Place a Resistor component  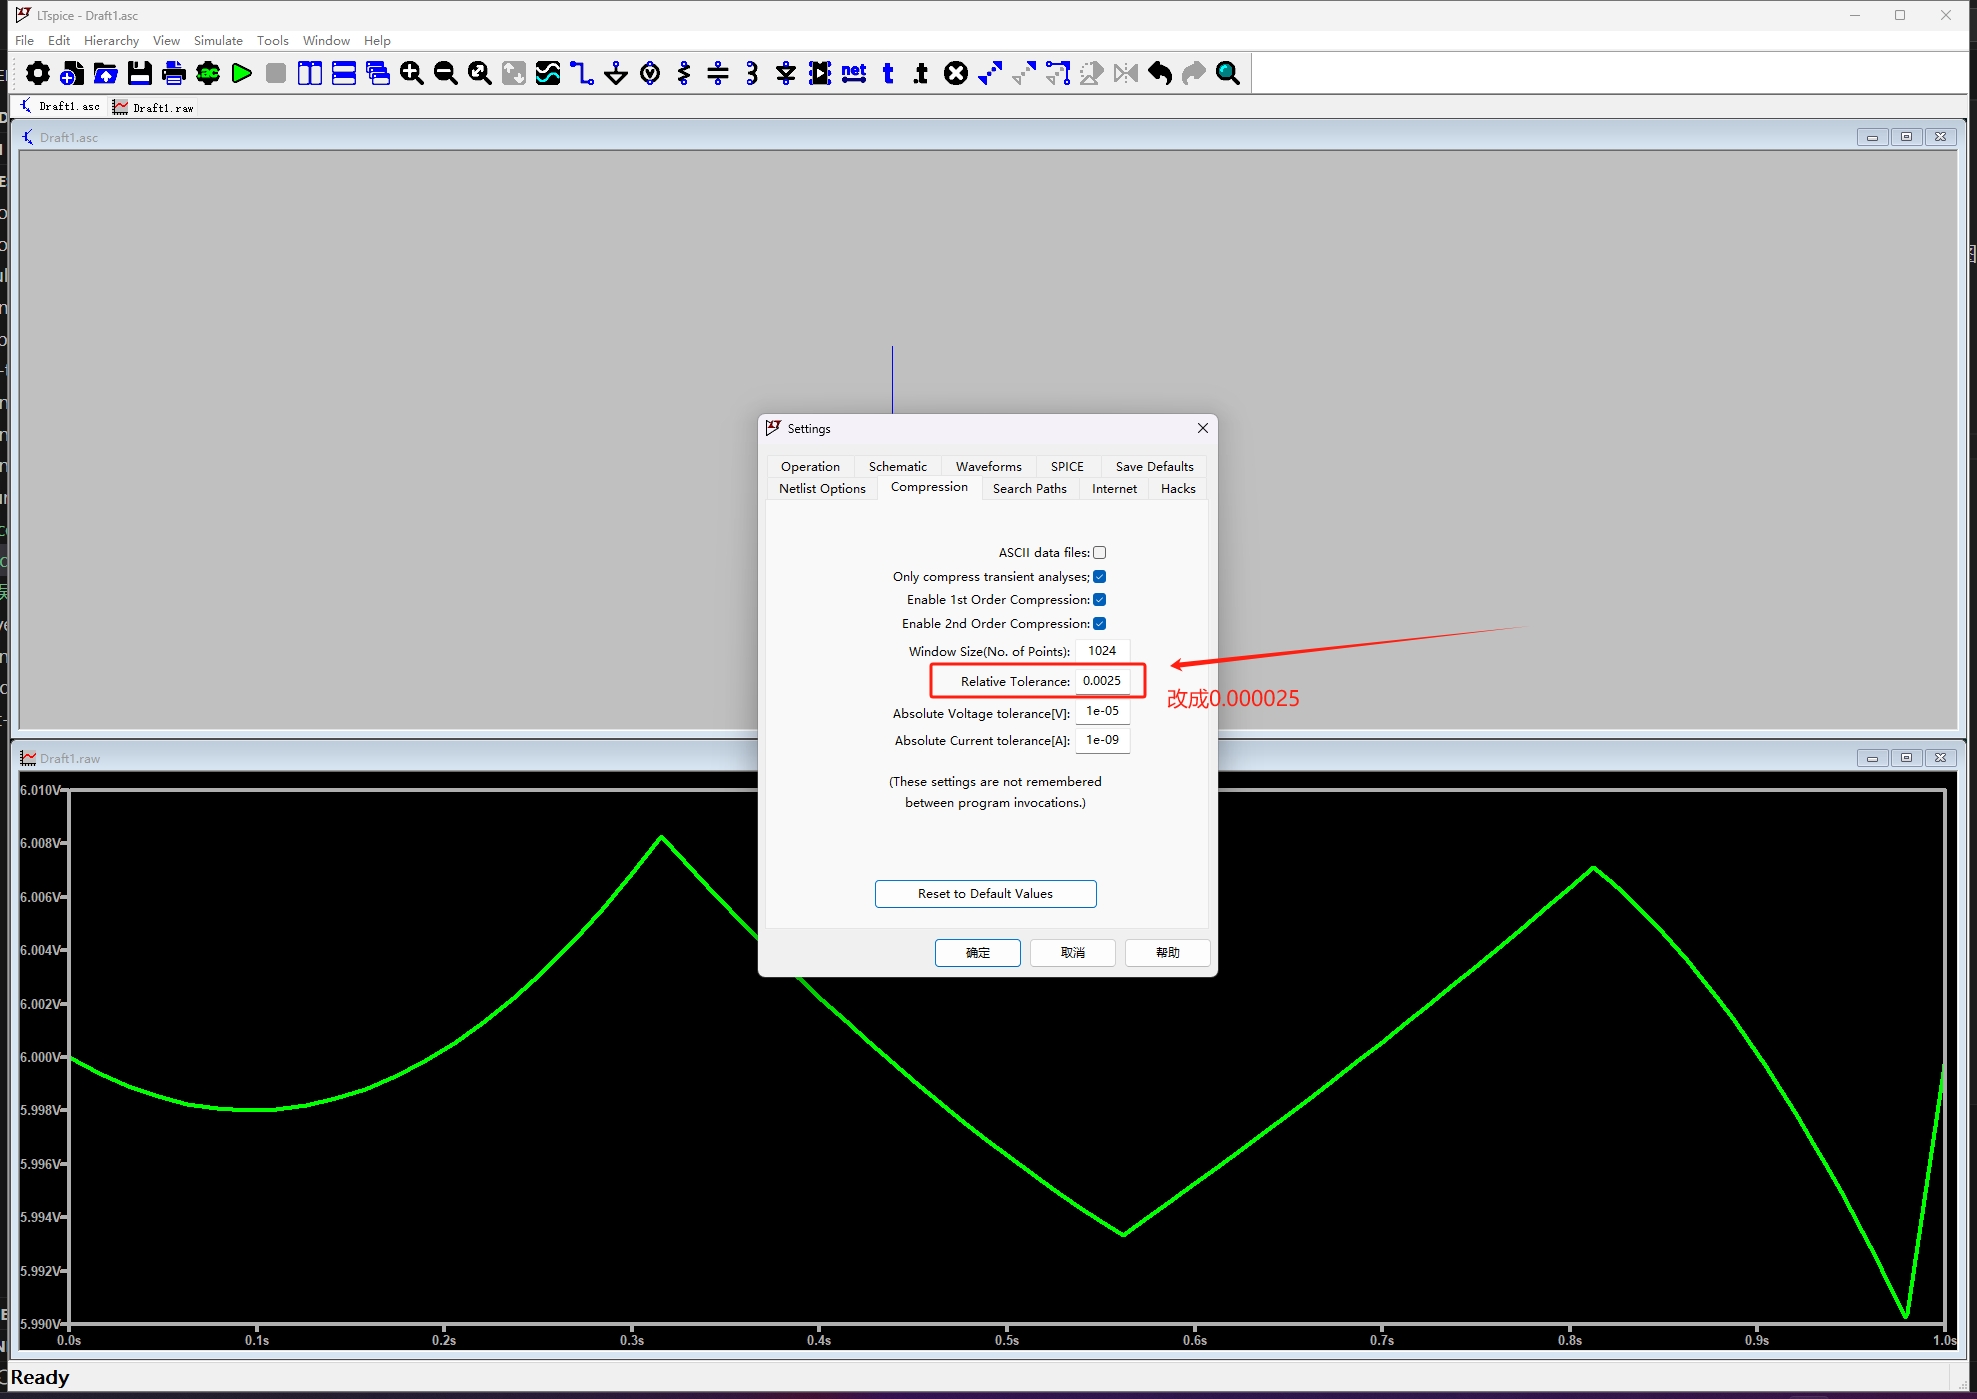(x=684, y=73)
